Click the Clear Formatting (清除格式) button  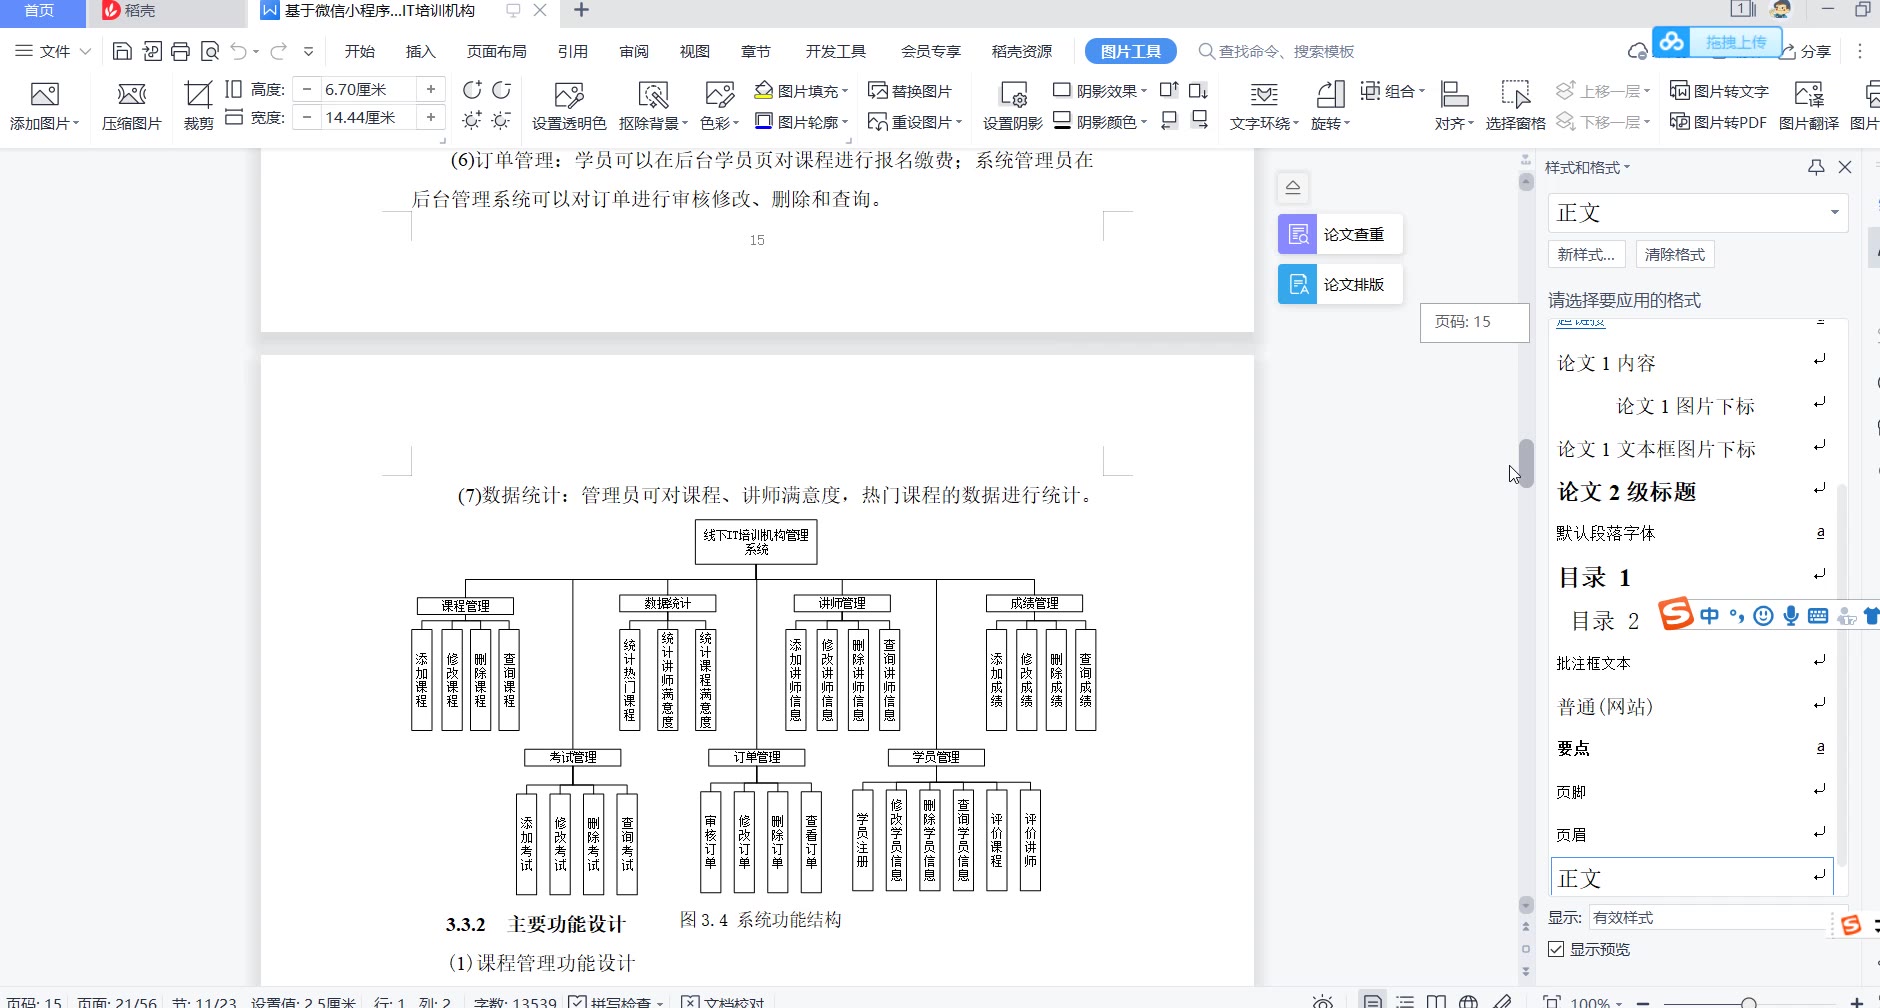click(1674, 254)
